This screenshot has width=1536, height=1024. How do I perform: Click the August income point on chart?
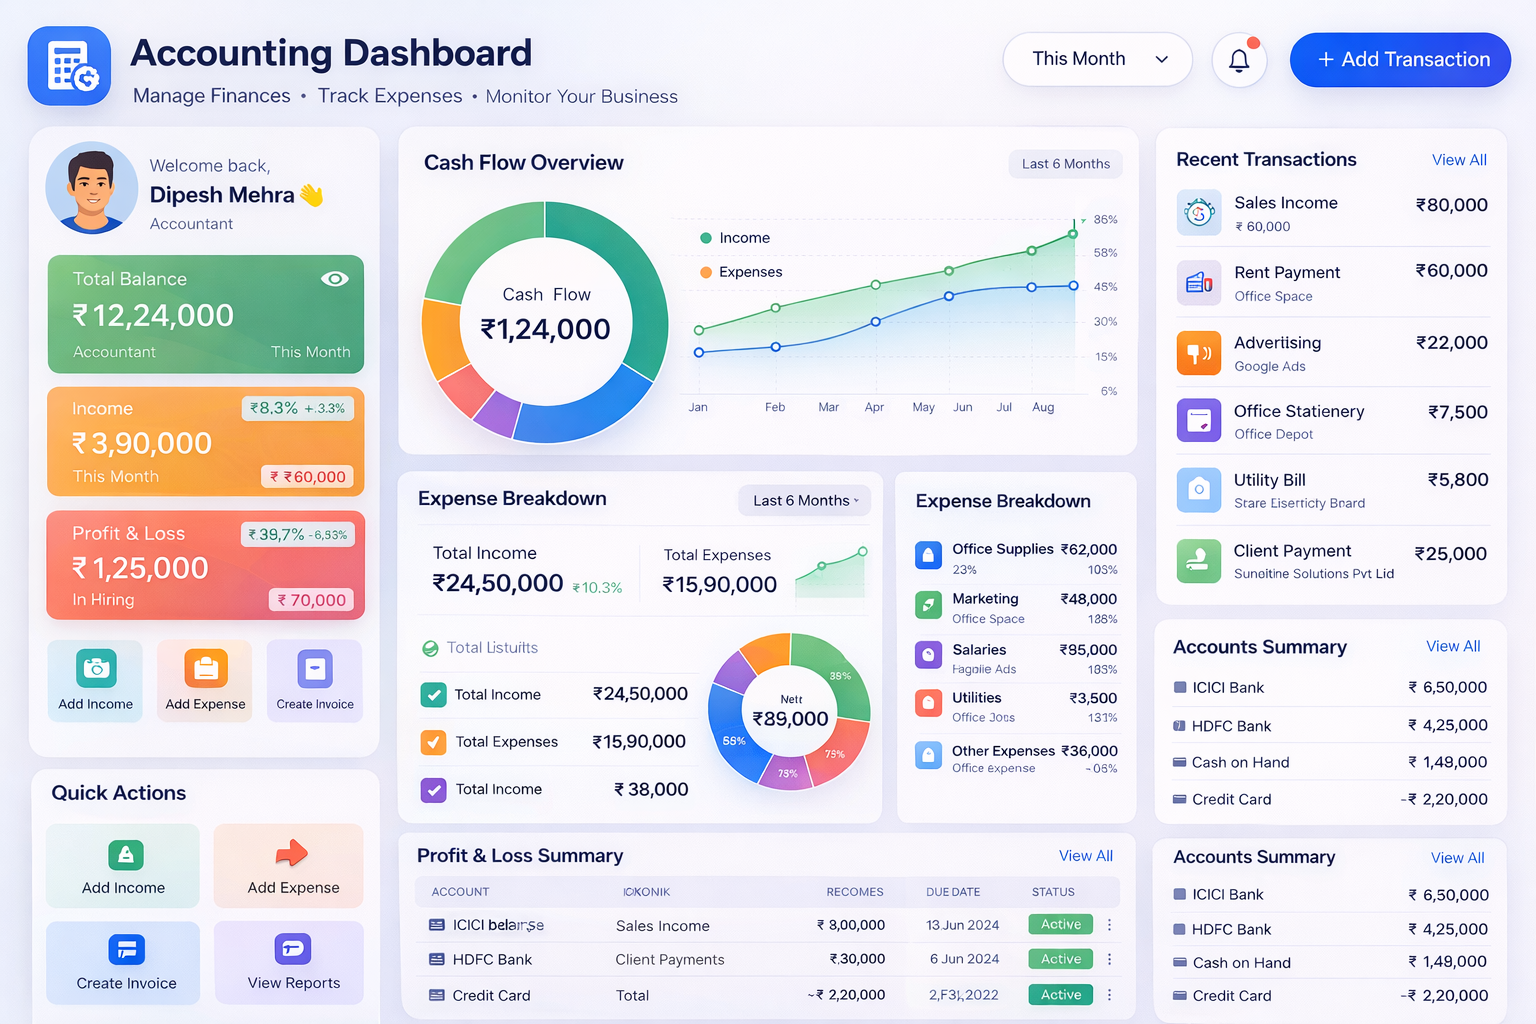(x=1072, y=234)
